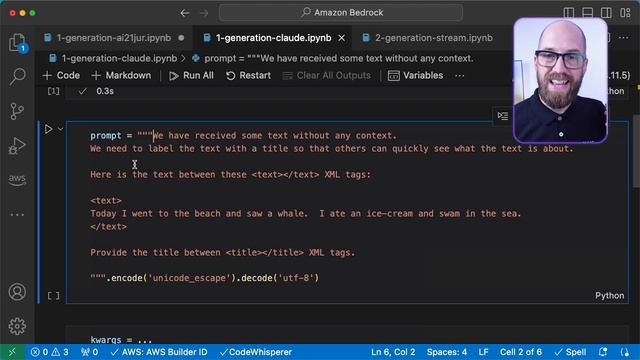Viewport: 640px width, 360px height.
Task: Place cursor in prompt string first line
Action: point(275,136)
